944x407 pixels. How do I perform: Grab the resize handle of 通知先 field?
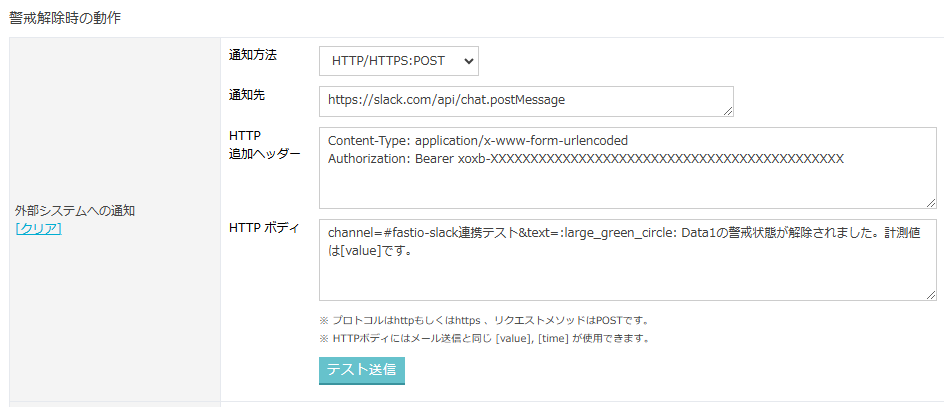point(728,111)
